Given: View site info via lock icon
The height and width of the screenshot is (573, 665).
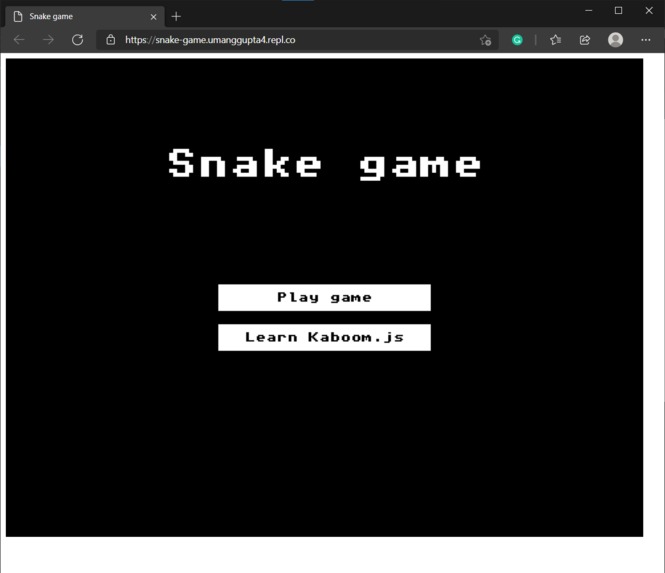Looking at the screenshot, I should pyautogui.click(x=111, y=40).
